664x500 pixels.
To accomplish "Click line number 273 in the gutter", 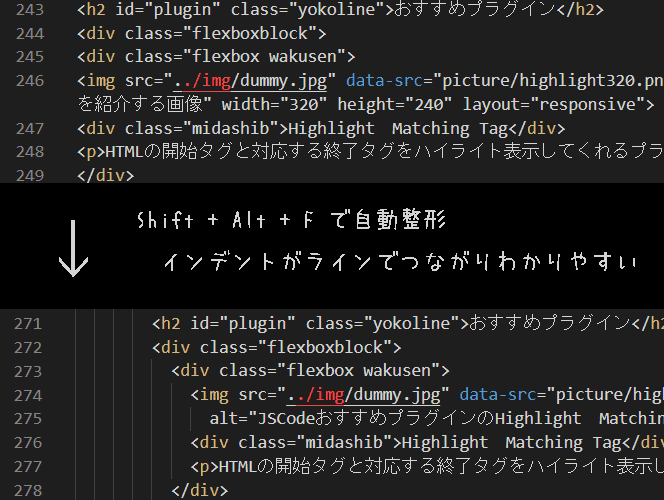I will (x=28, y=371).
